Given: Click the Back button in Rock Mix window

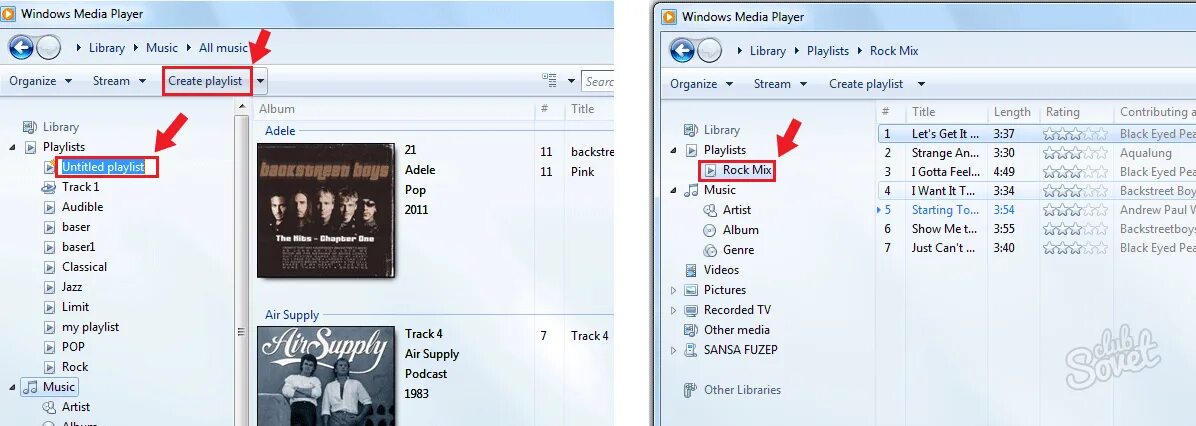Looking at the screenshot, I should [x=683, y=50].
